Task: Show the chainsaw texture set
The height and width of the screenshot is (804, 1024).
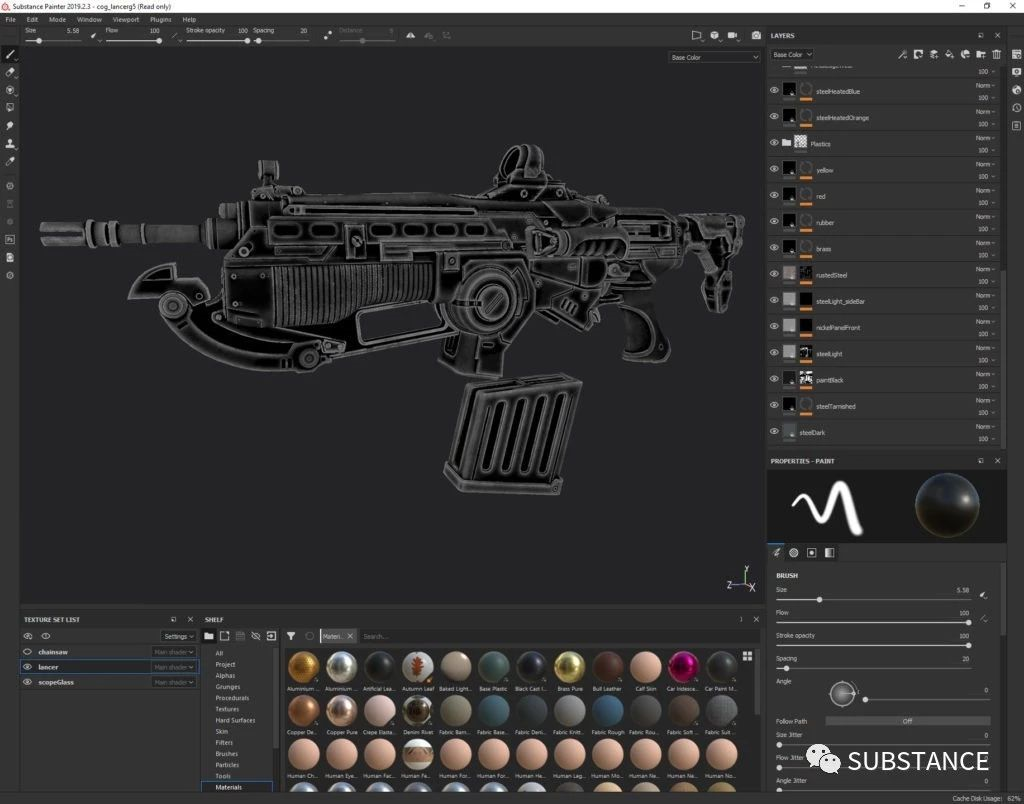Action: pos(27,652)
